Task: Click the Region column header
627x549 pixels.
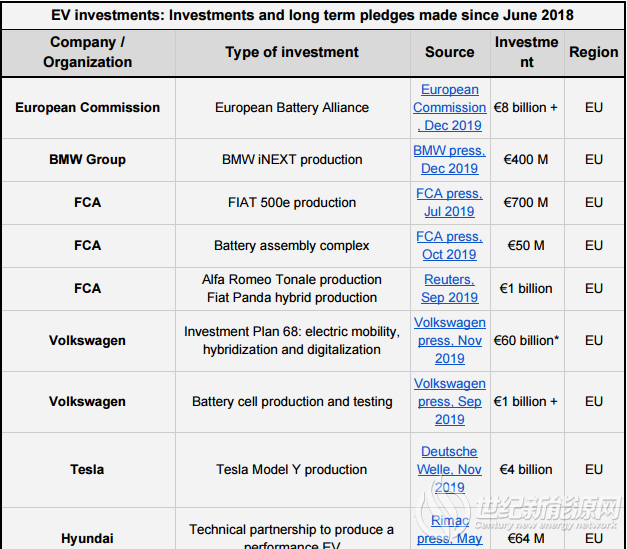Action: 594,52
